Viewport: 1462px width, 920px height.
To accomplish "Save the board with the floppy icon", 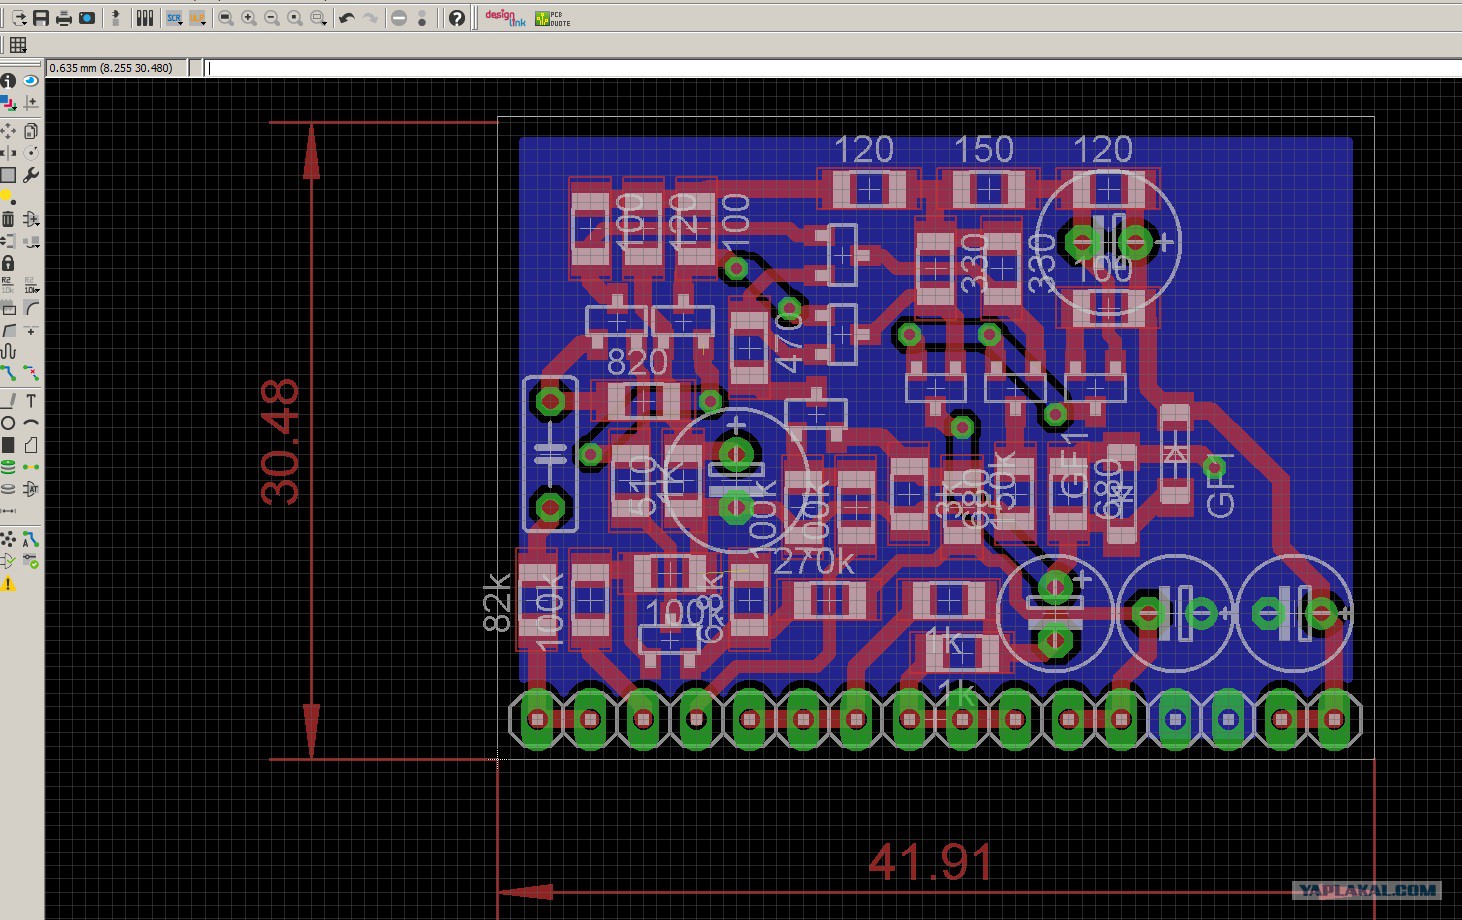I will 41,18.
